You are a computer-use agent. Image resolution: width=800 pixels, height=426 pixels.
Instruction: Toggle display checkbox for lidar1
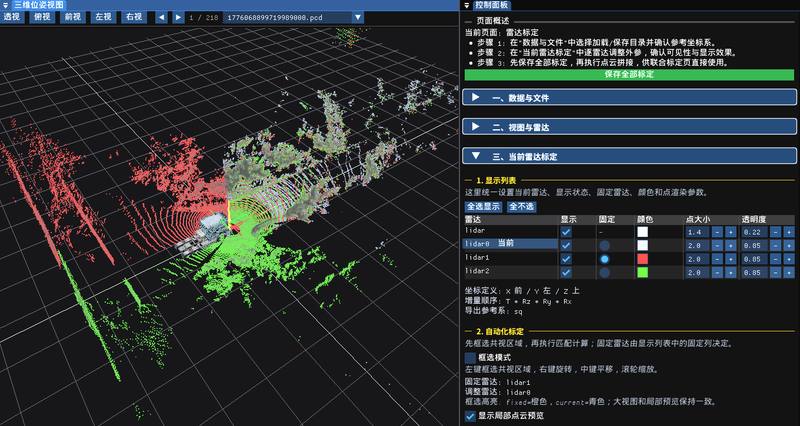(x=566, y=259)
